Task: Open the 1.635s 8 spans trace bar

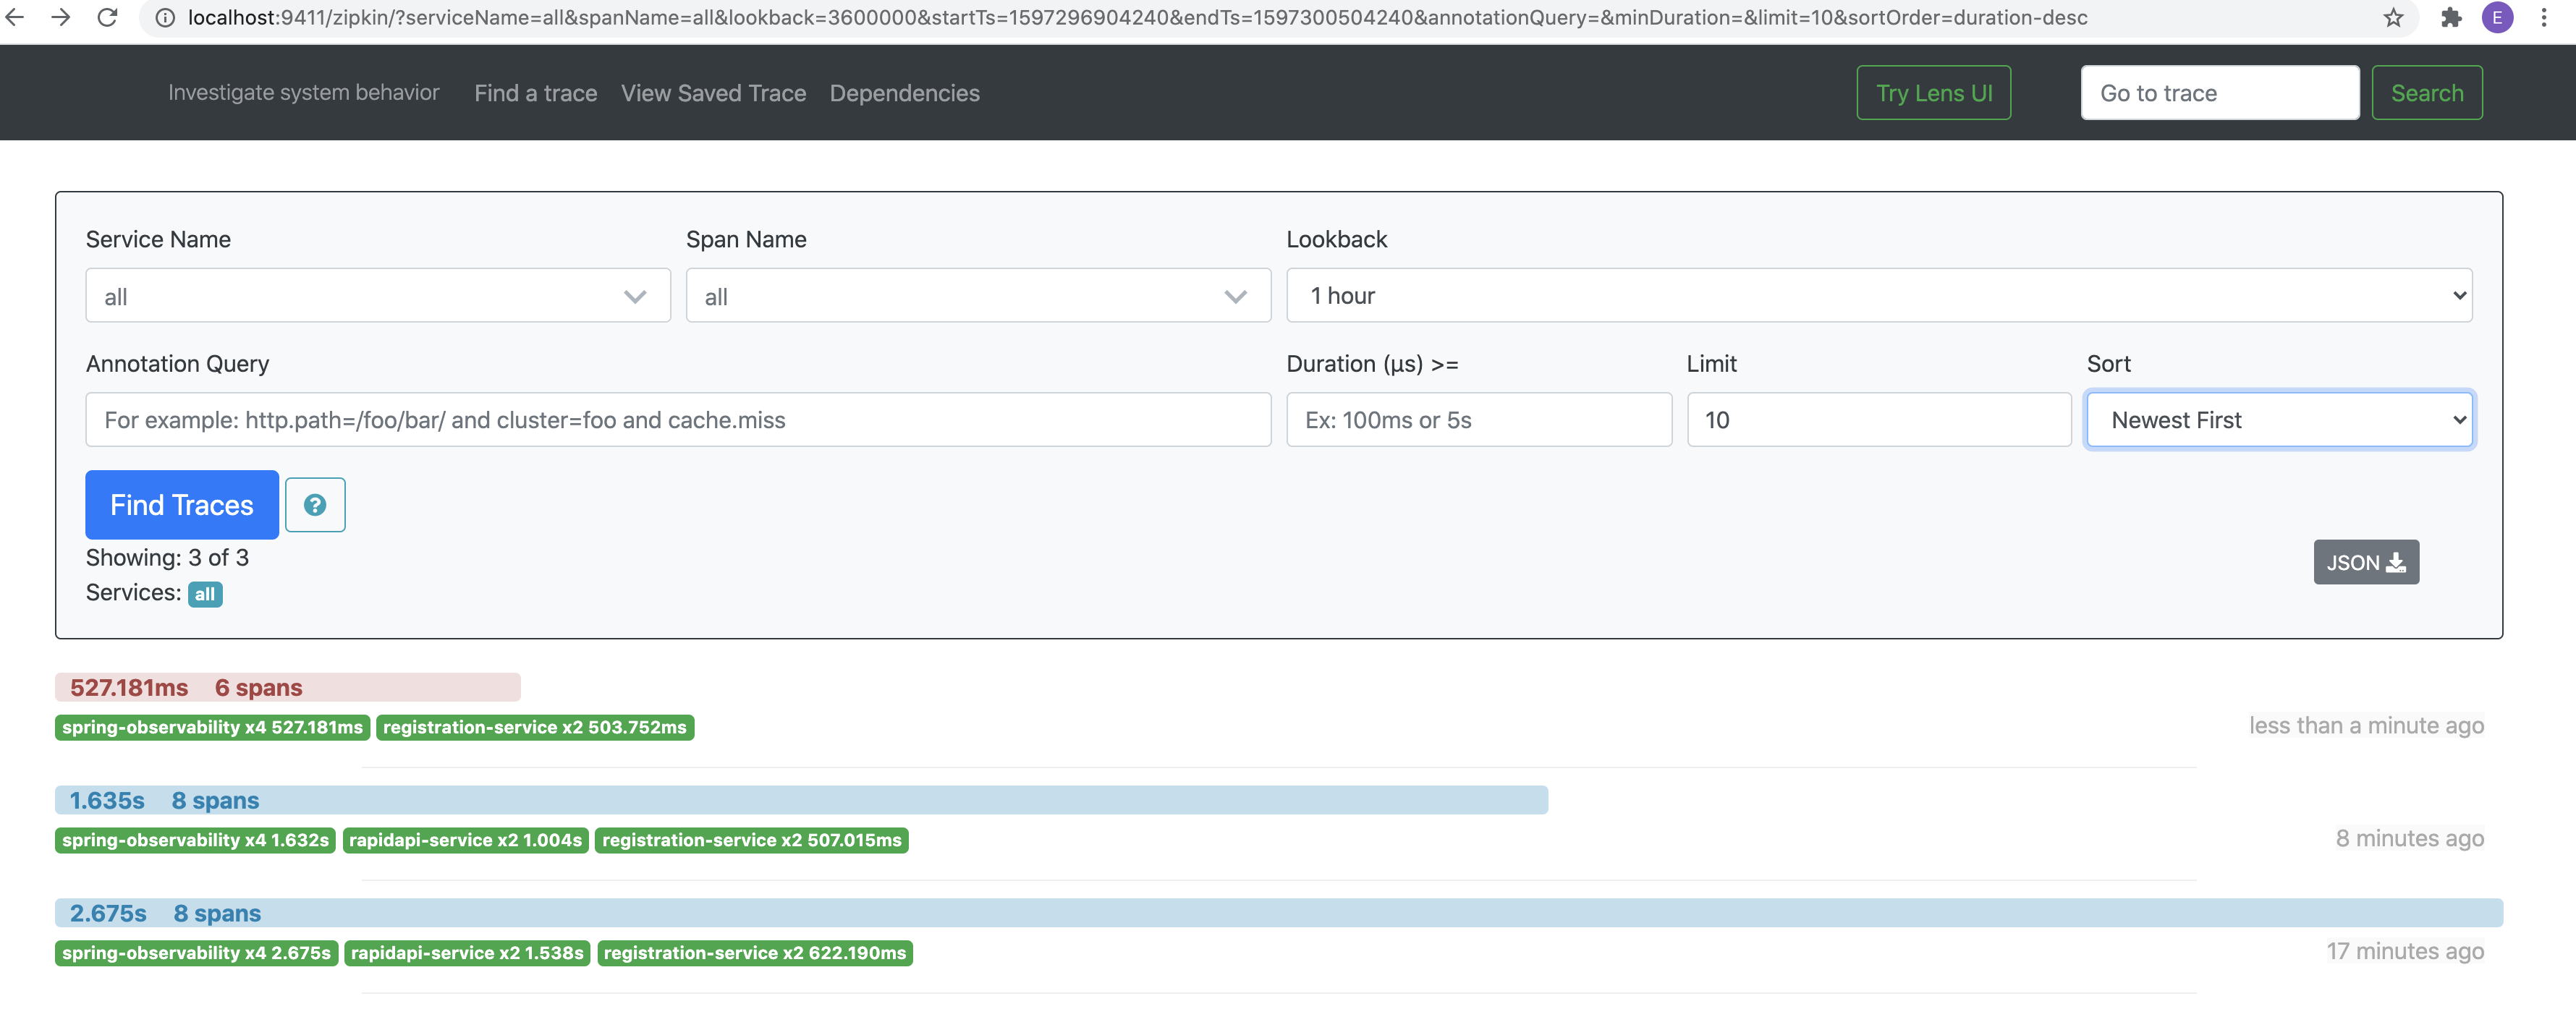Action: [800, 800]
